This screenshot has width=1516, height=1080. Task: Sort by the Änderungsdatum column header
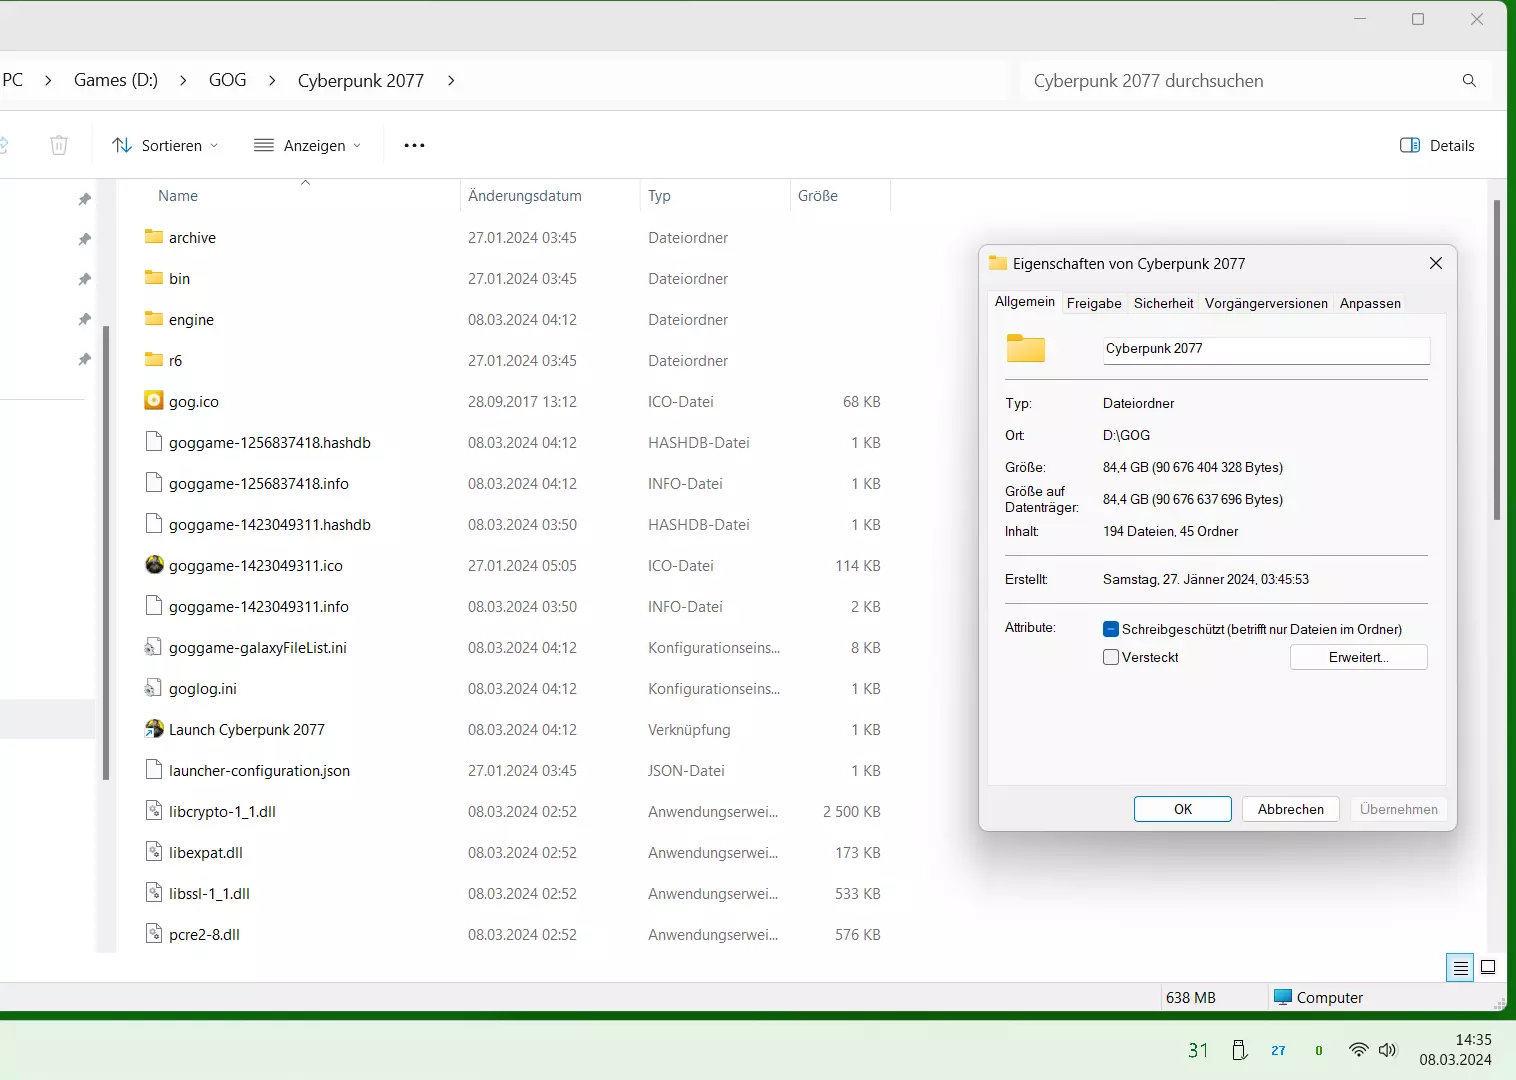524,196
